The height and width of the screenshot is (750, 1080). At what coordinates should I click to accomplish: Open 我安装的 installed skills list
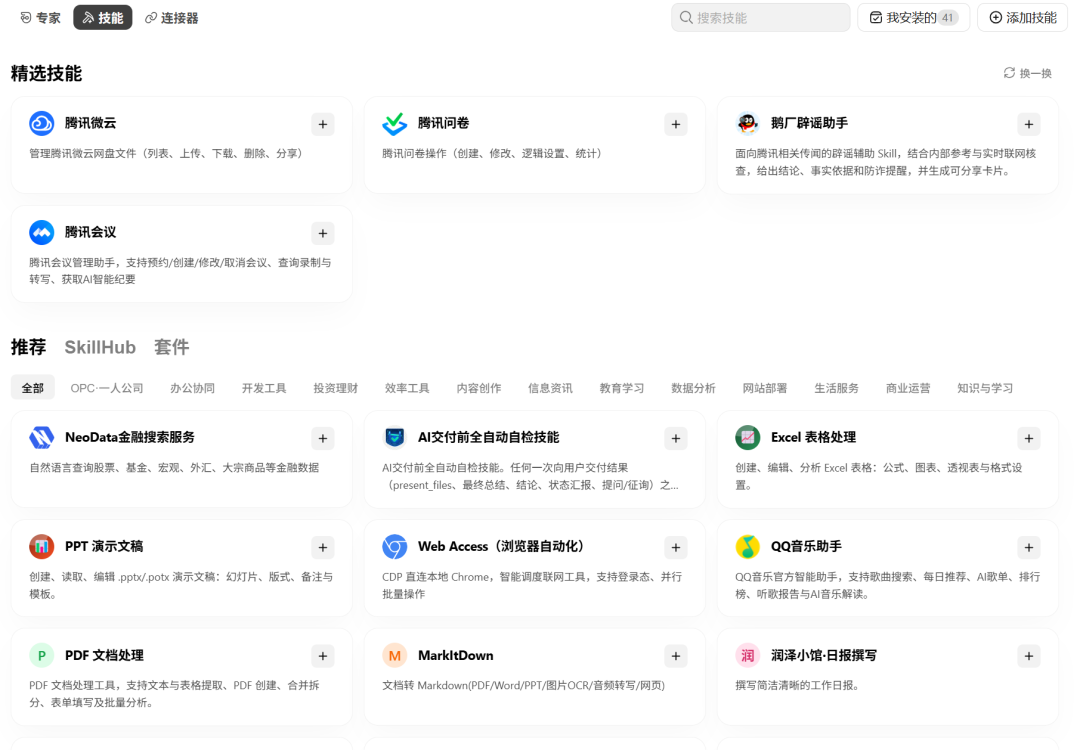coord(913,18)
